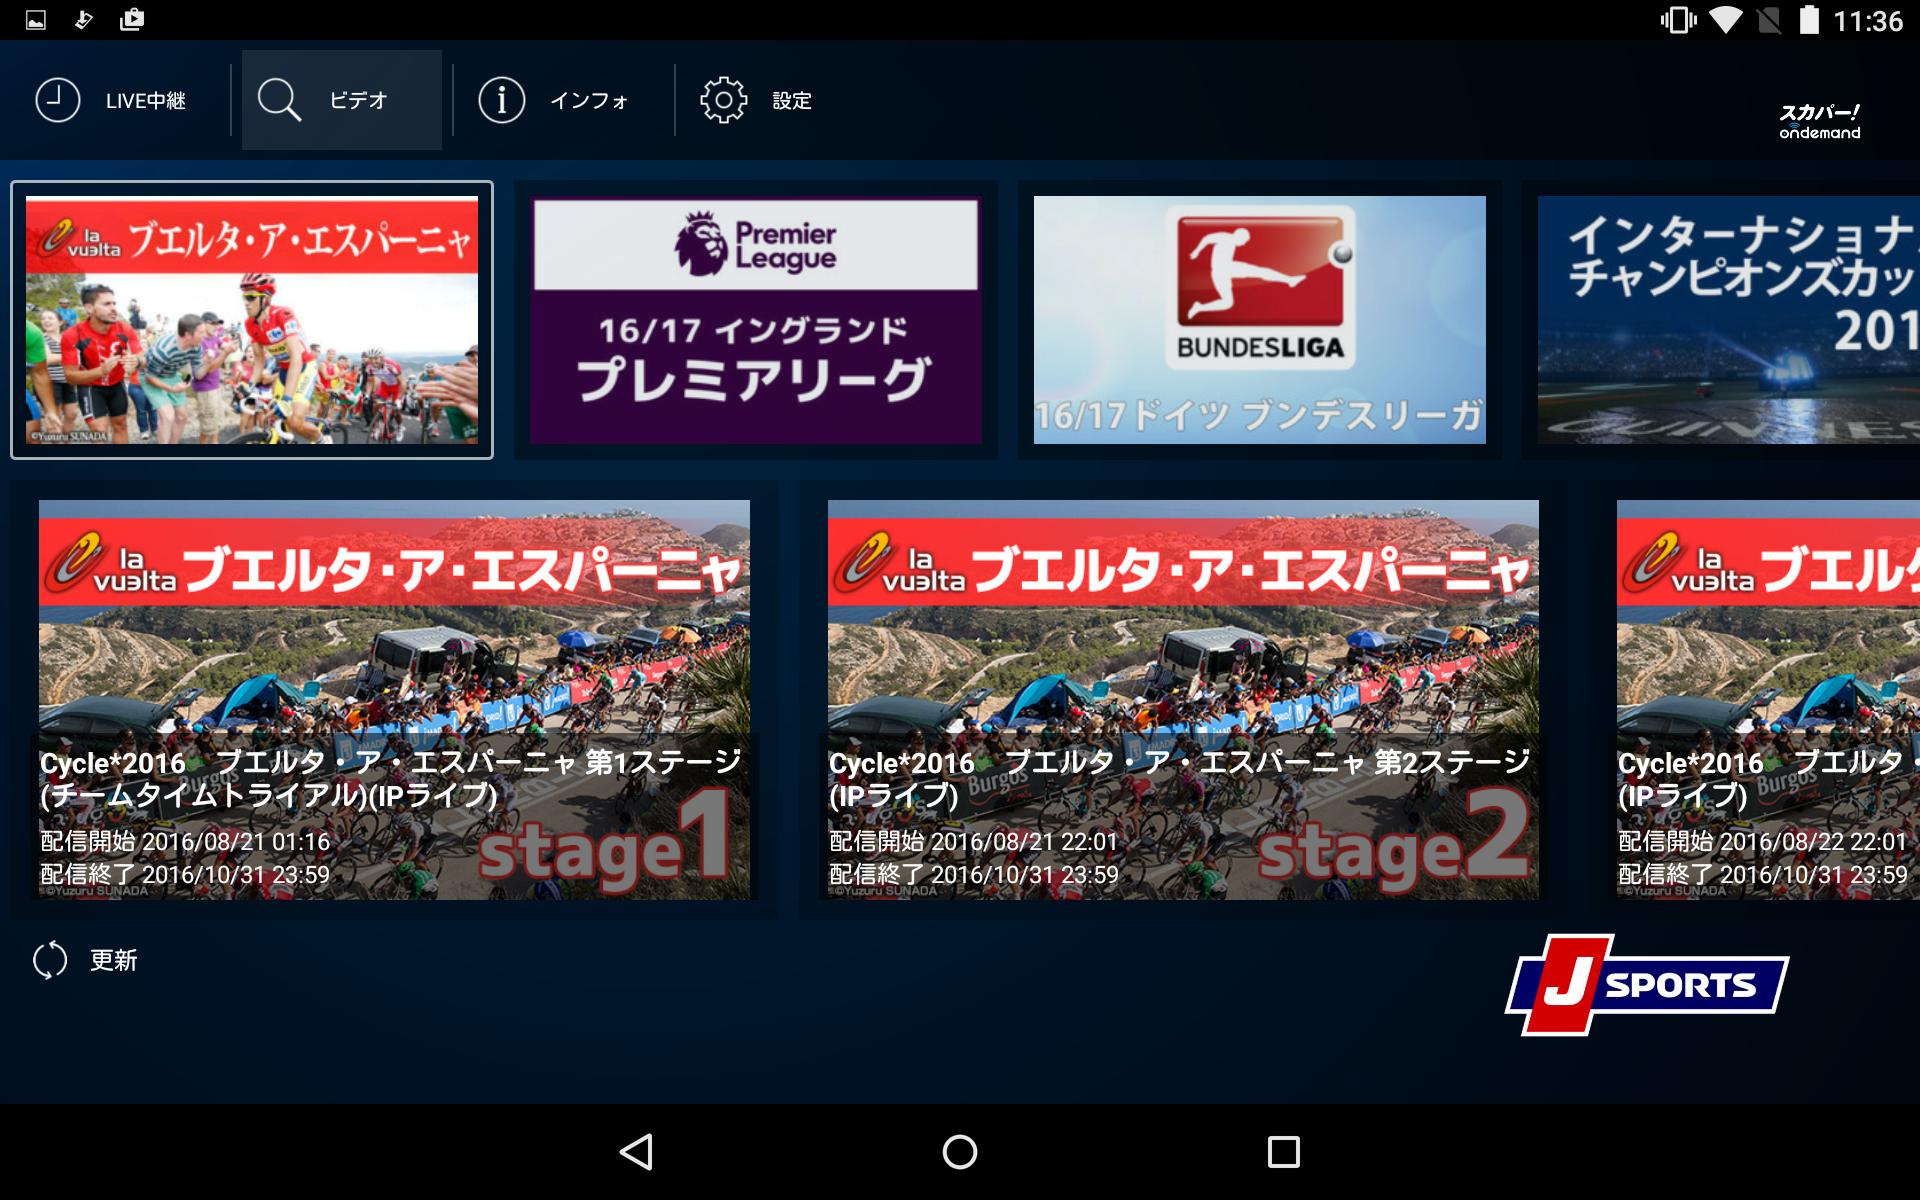Open the 設定 gear icon
1920x1200 pixels.
pos(723,100)
